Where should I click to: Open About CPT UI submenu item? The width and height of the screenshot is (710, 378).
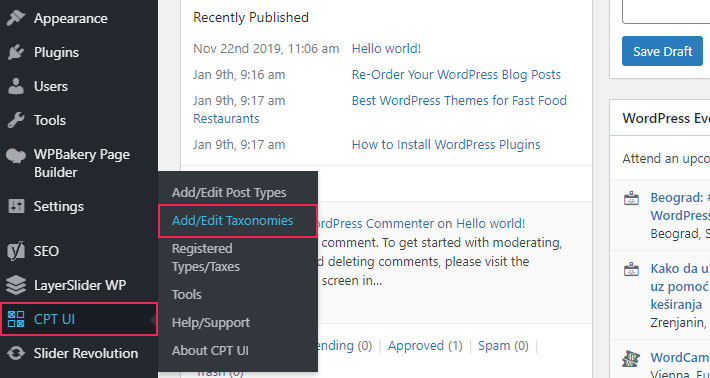[x=210, y=351]
